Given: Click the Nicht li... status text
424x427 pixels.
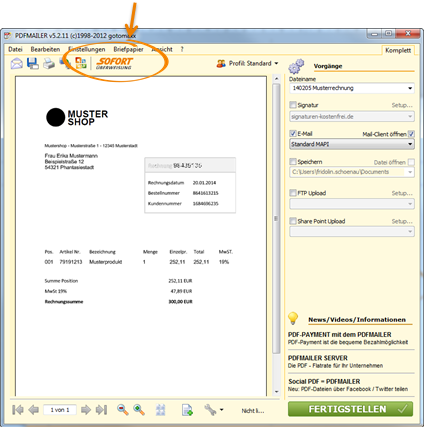Looking at the screenshot, I should point(253,411).
